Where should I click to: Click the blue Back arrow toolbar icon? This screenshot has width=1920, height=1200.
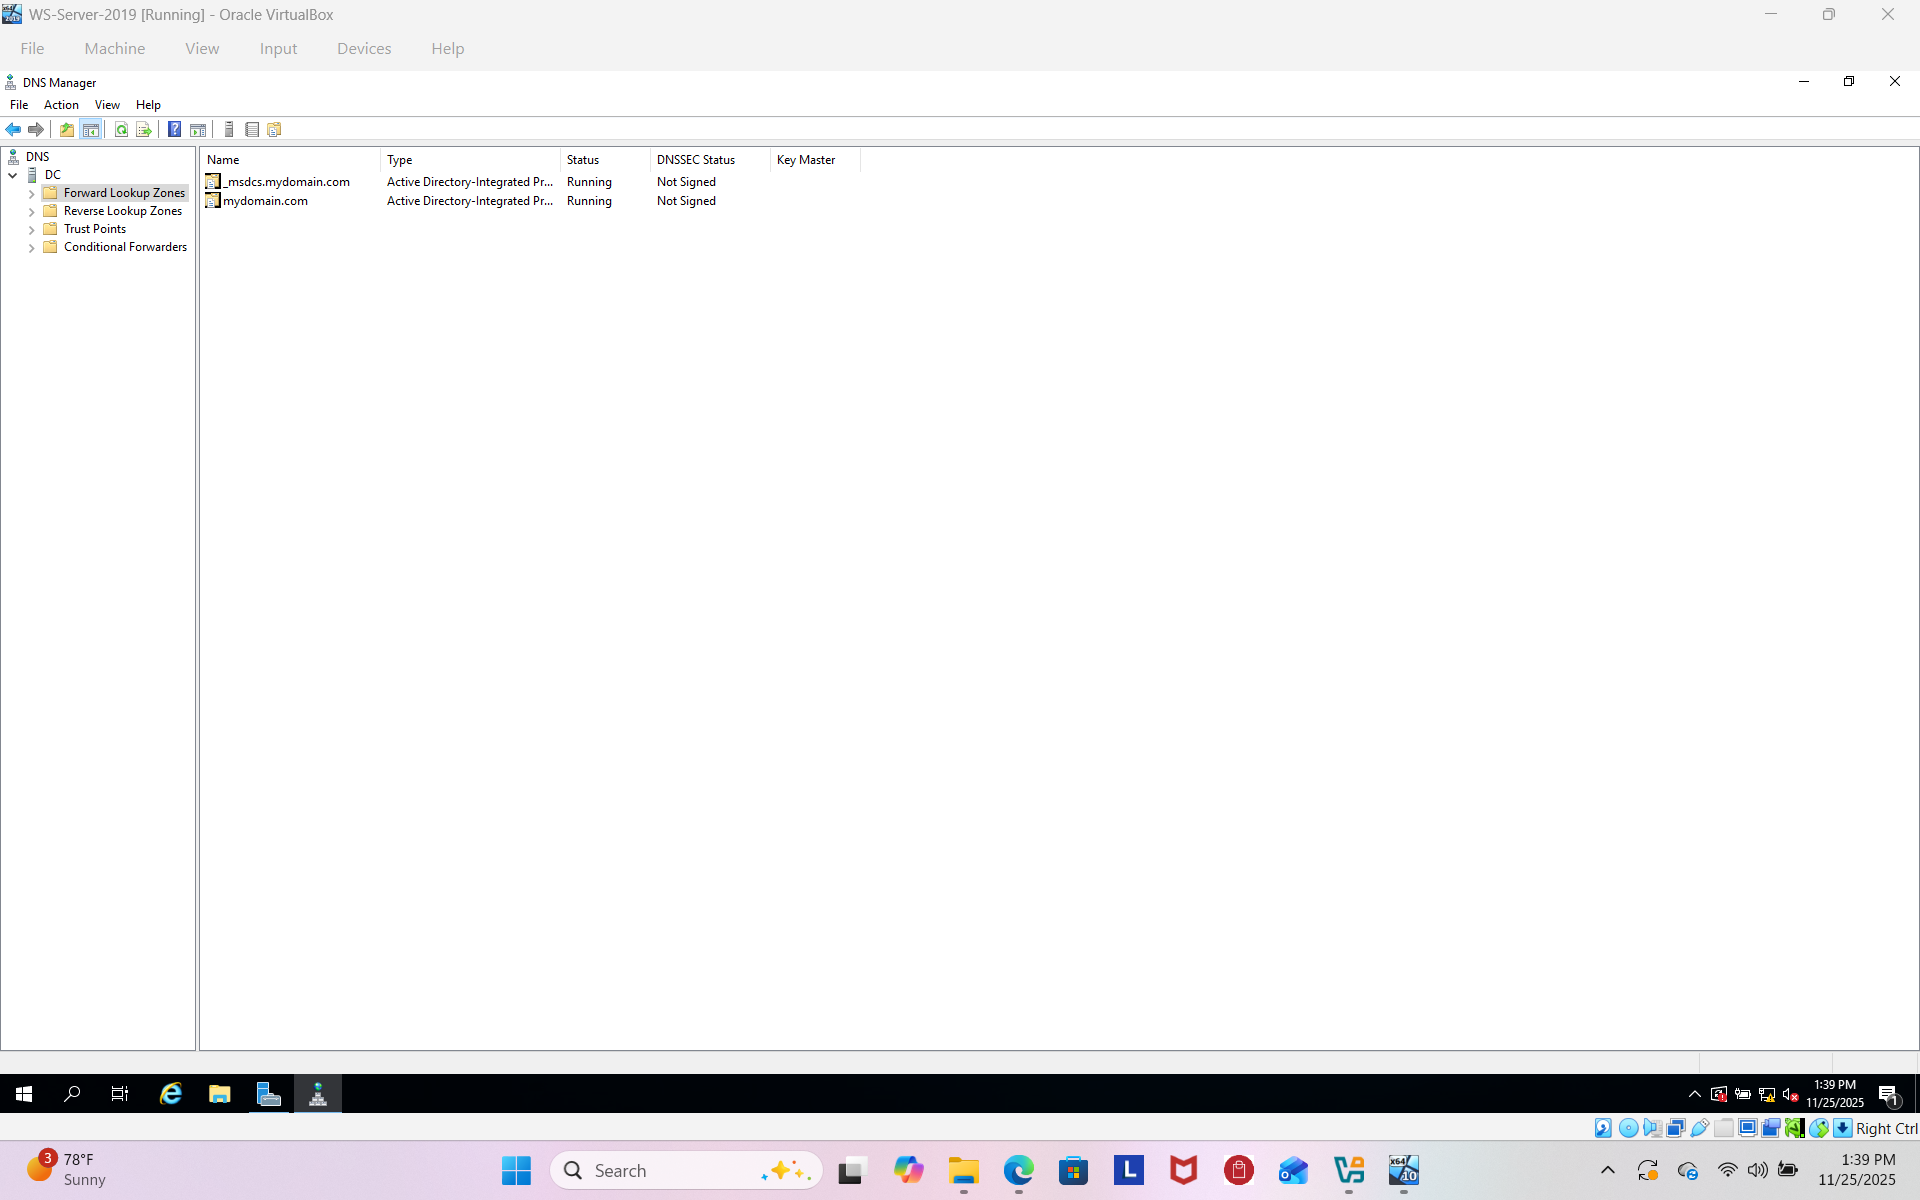click(x=13, y=129)
